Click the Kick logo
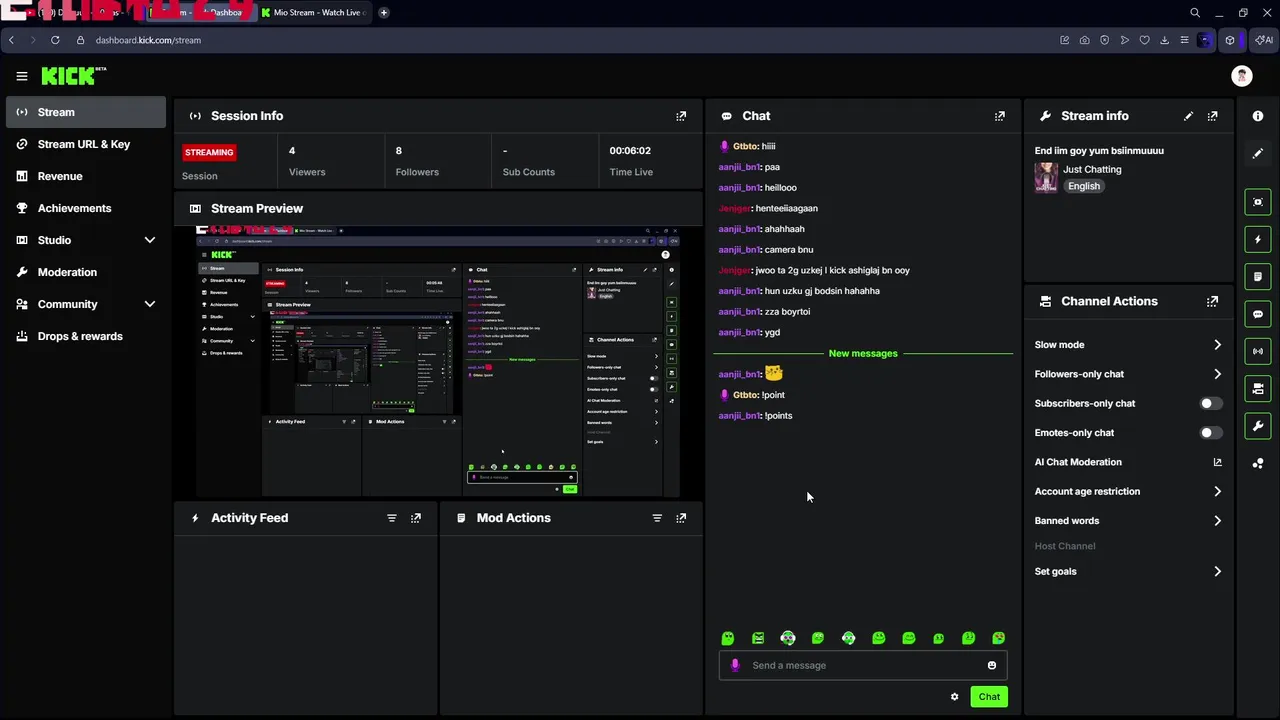Screen dimensions: 1280x720 pyautogui.click(x=73, y=76)
